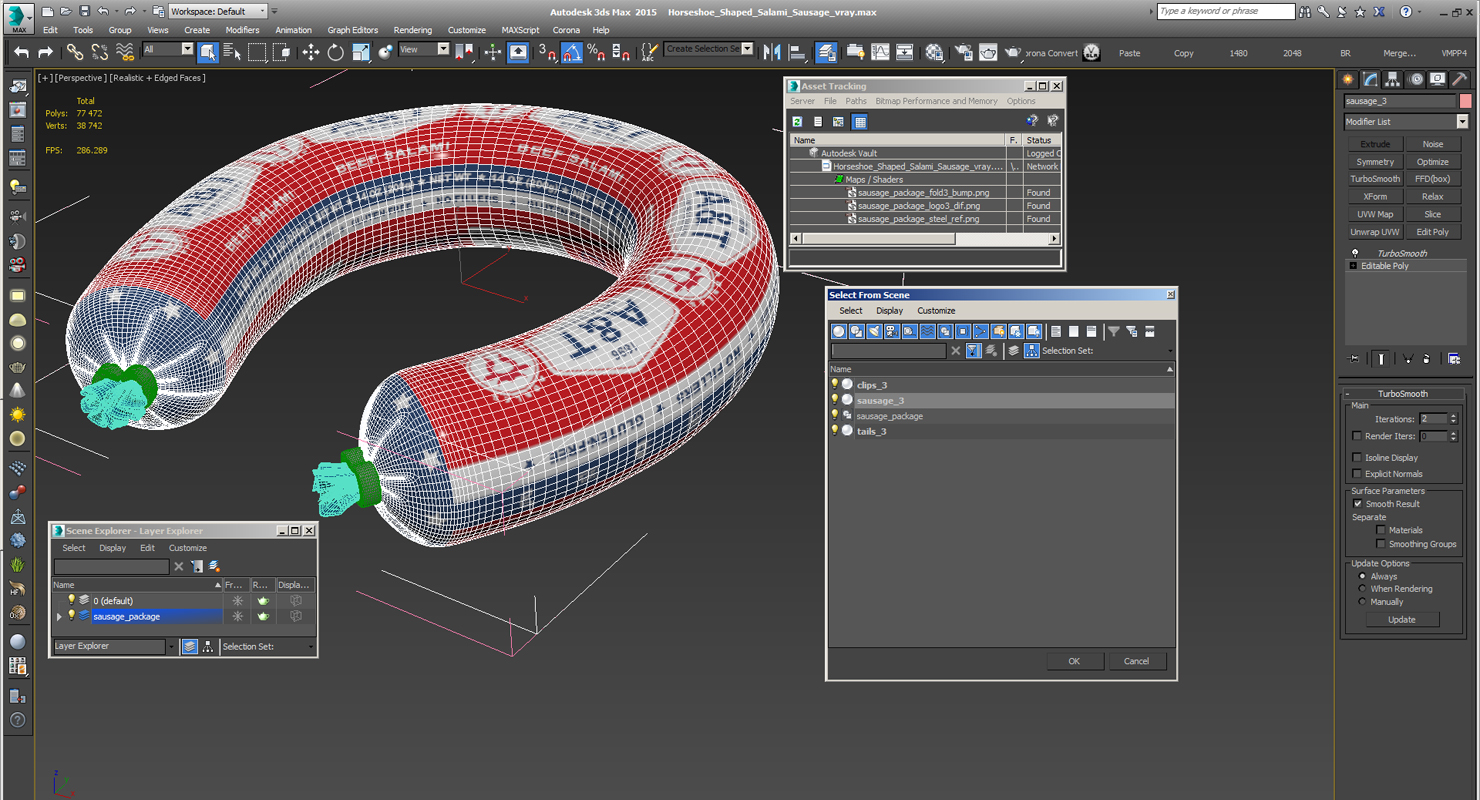Toggle visibility bulb of clips_3 row
Image resolution: width=1480 pixels, height=800 pixels.
[835, 384]
